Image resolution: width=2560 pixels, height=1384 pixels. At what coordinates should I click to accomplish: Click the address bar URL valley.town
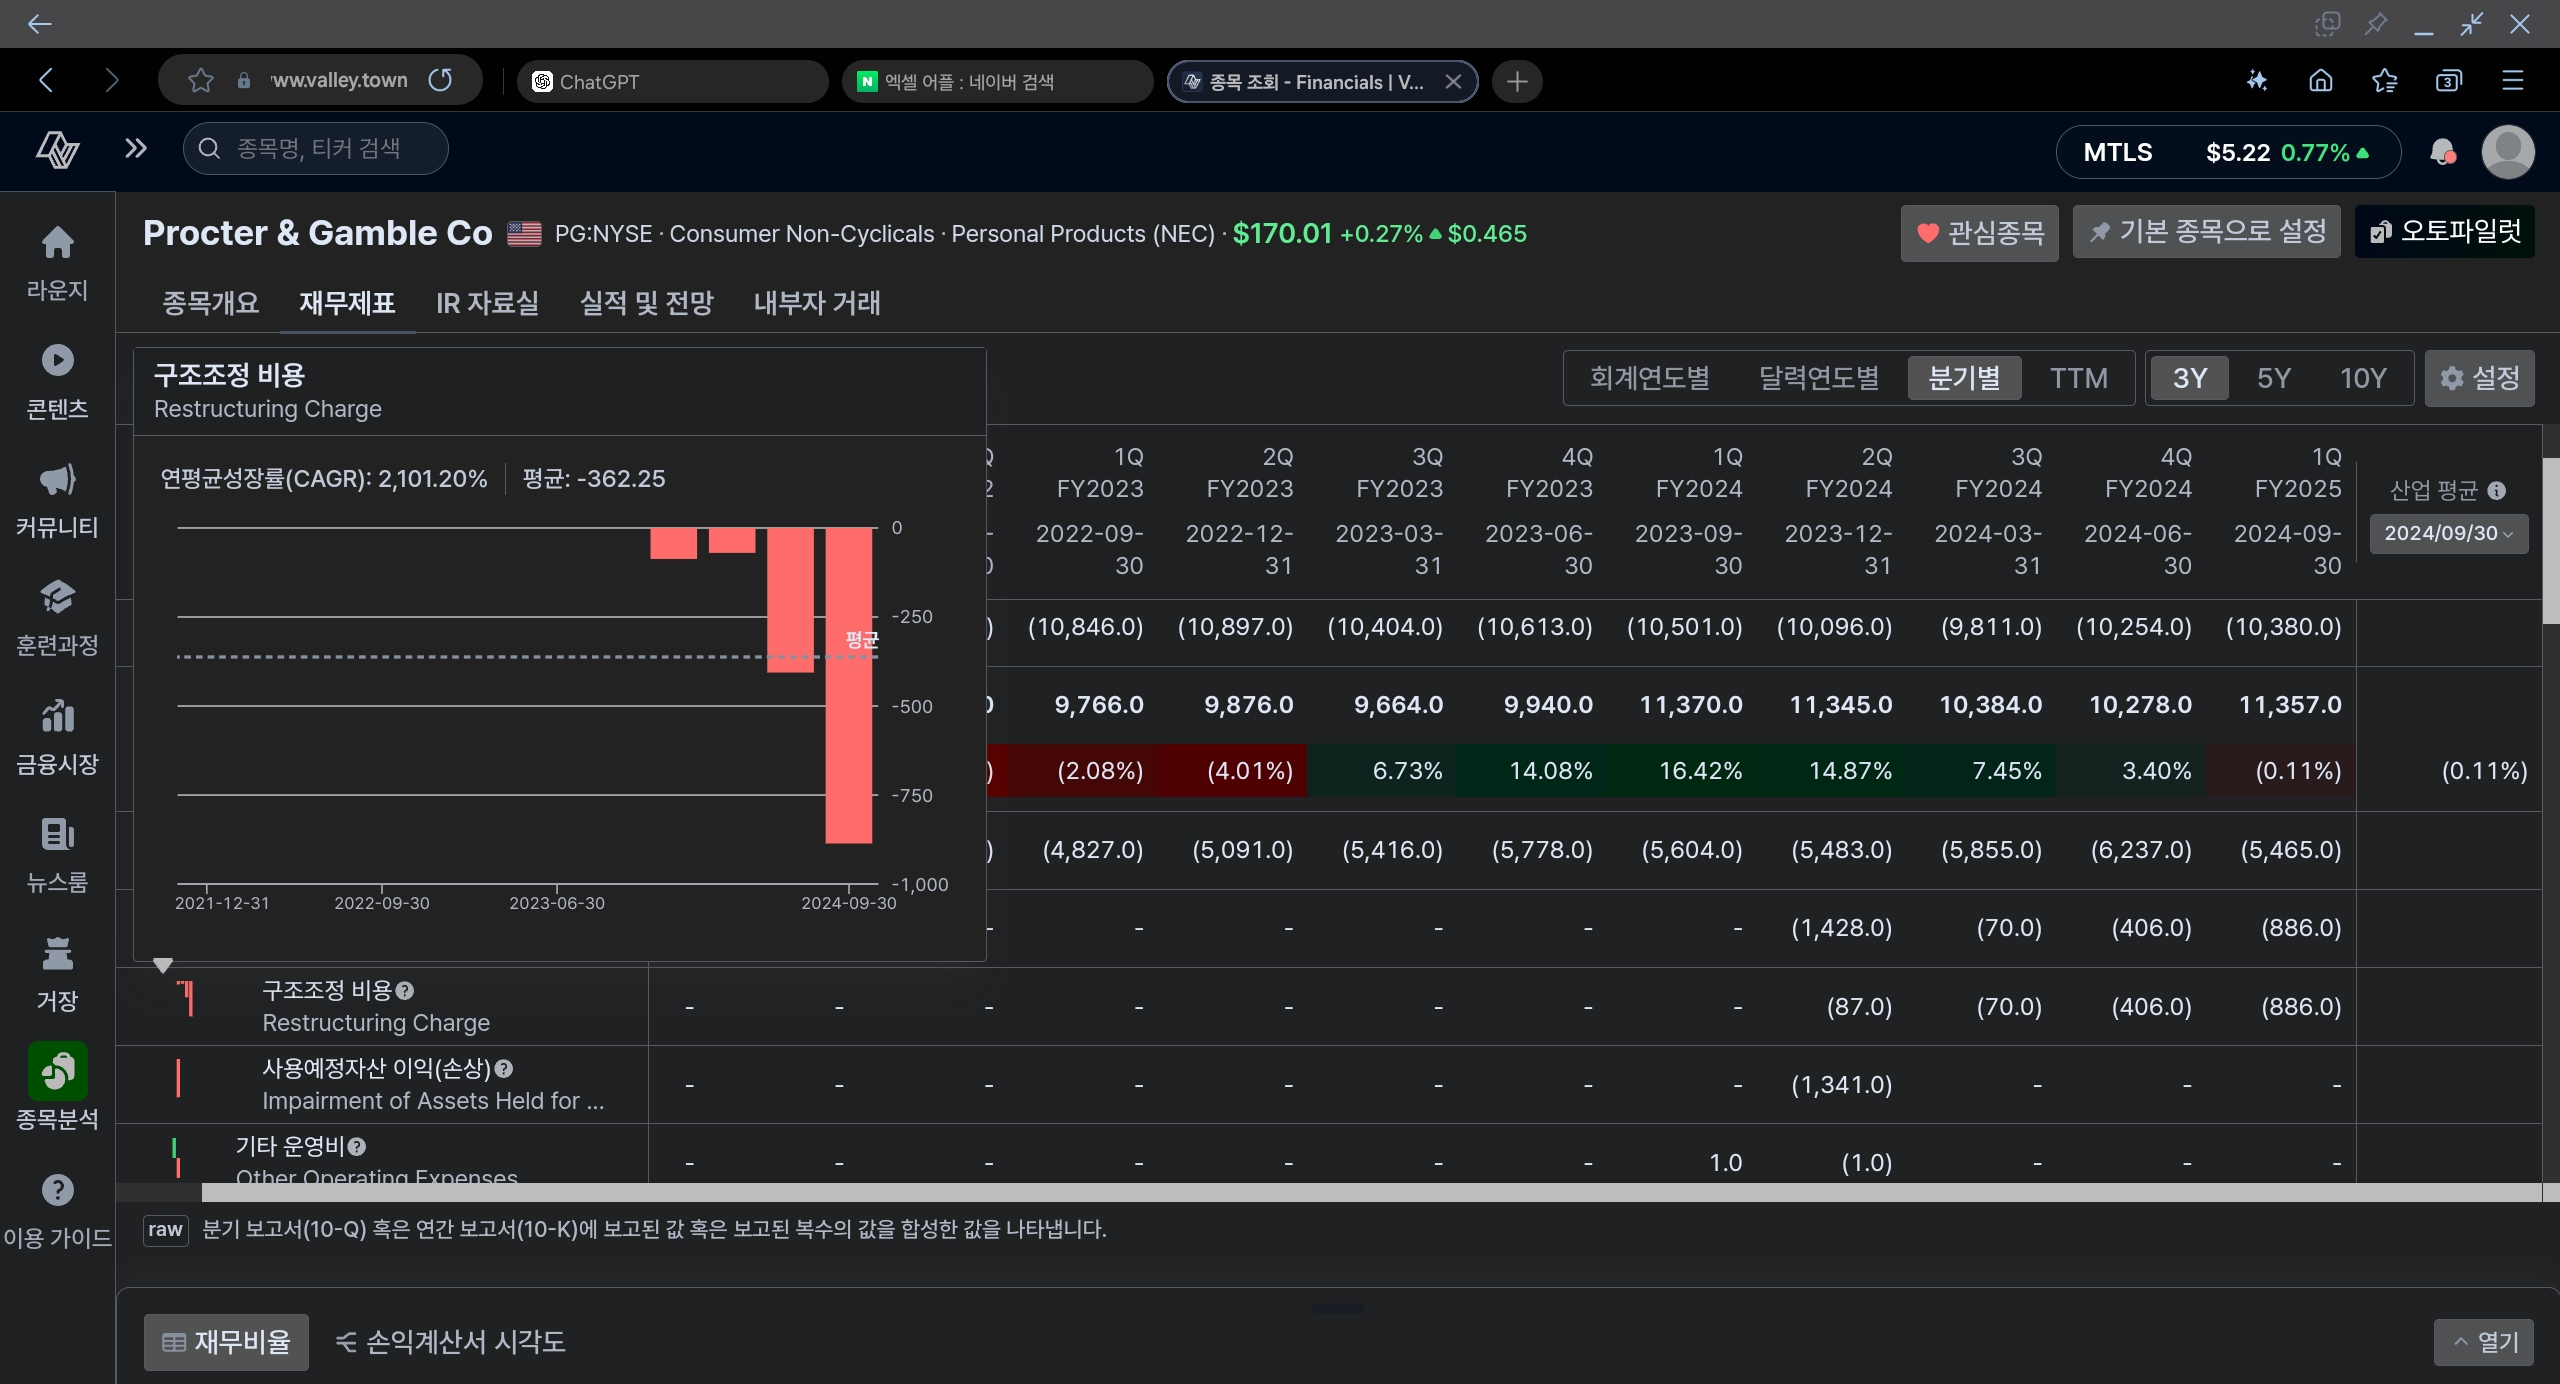tap(338, 80)
